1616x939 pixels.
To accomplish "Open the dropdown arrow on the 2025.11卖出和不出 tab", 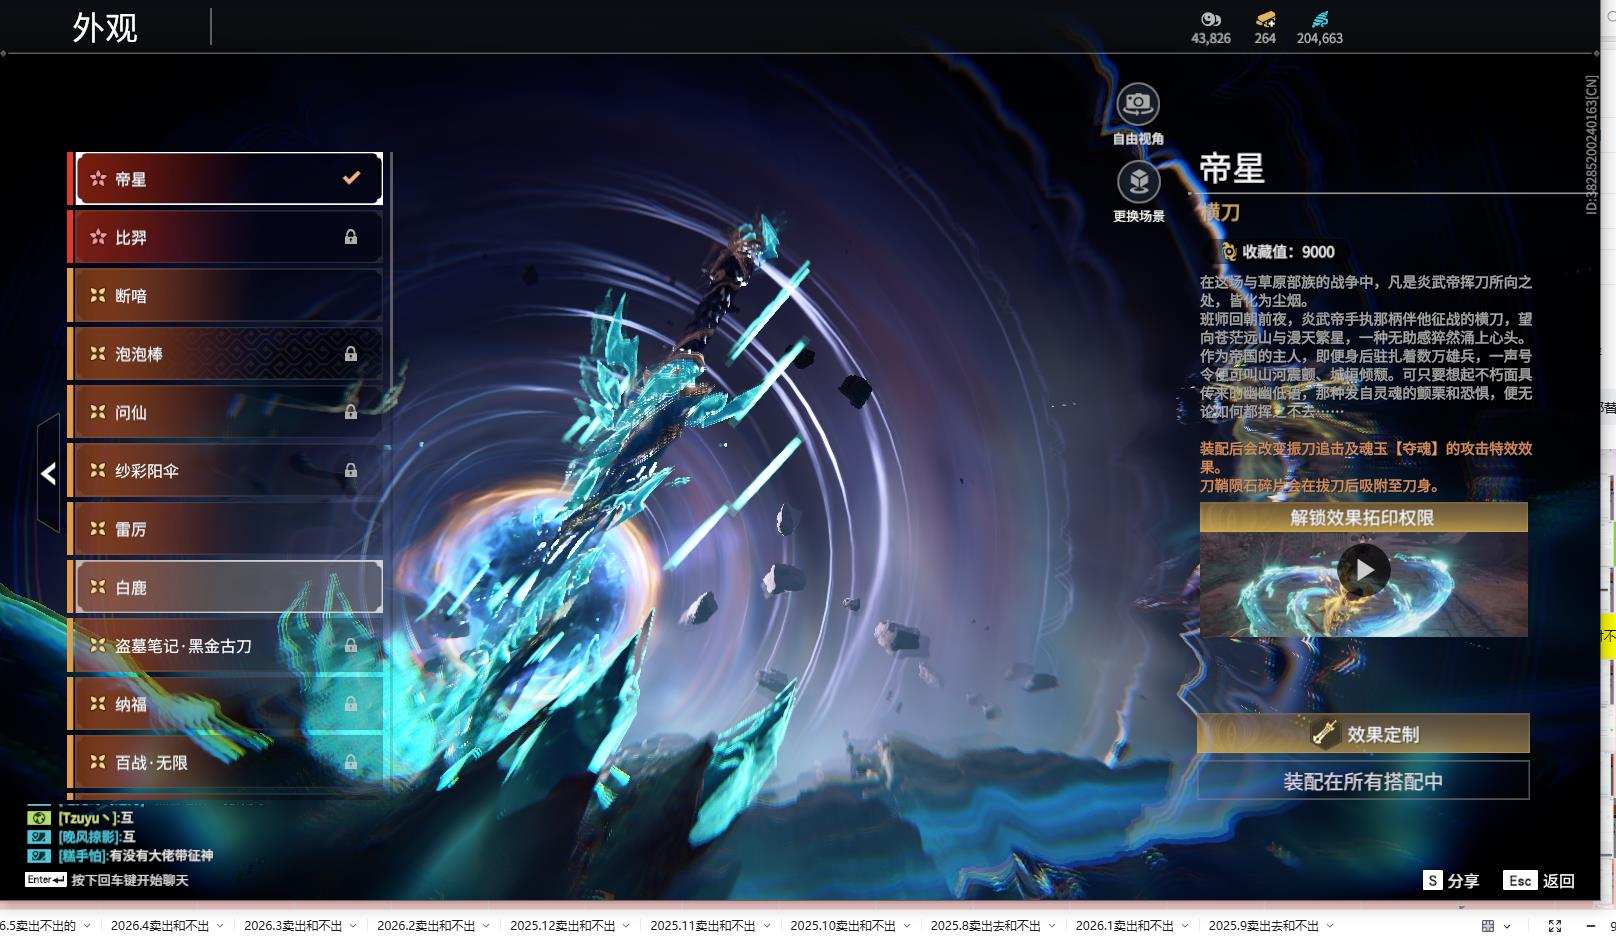I will coord(766,926).
